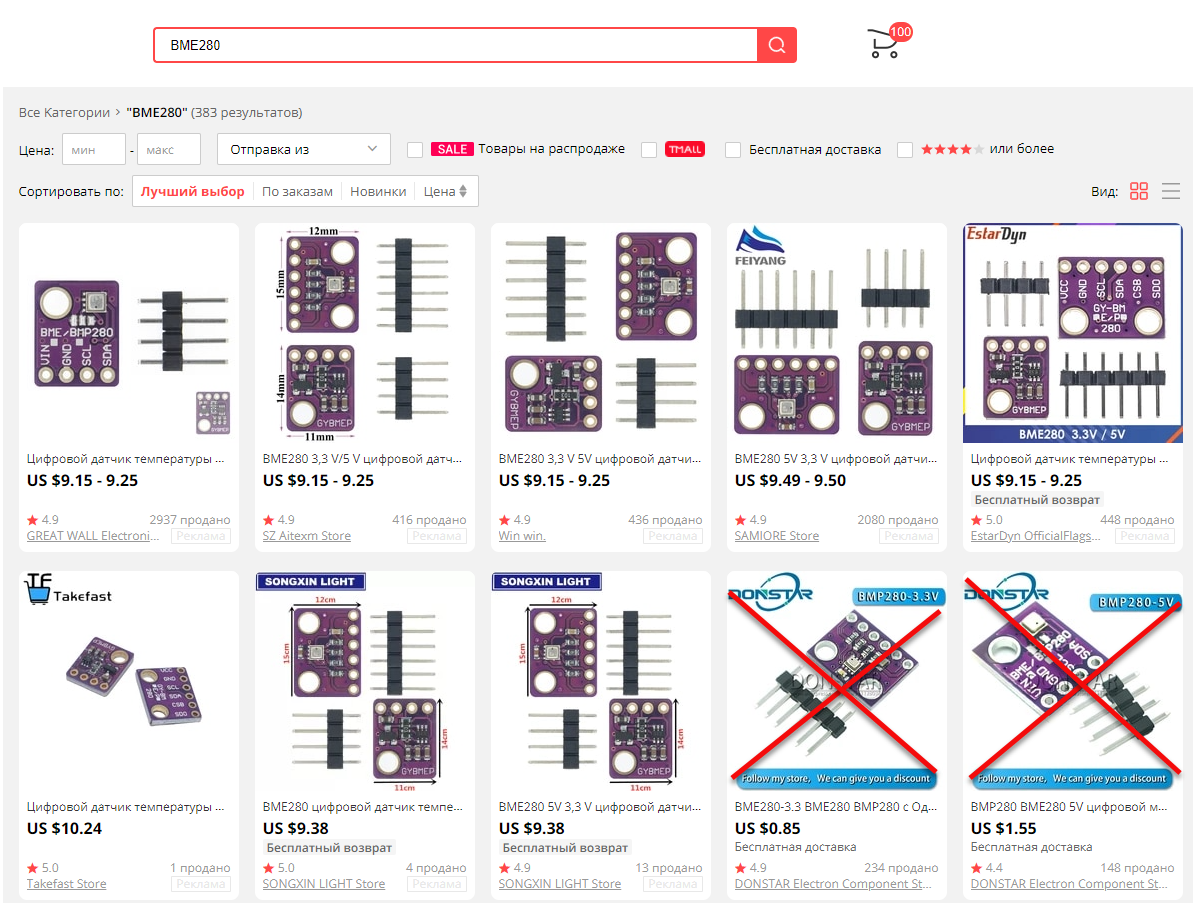1193x903 pixels.
Task: Sort by Цена
Action: (445, 192)
